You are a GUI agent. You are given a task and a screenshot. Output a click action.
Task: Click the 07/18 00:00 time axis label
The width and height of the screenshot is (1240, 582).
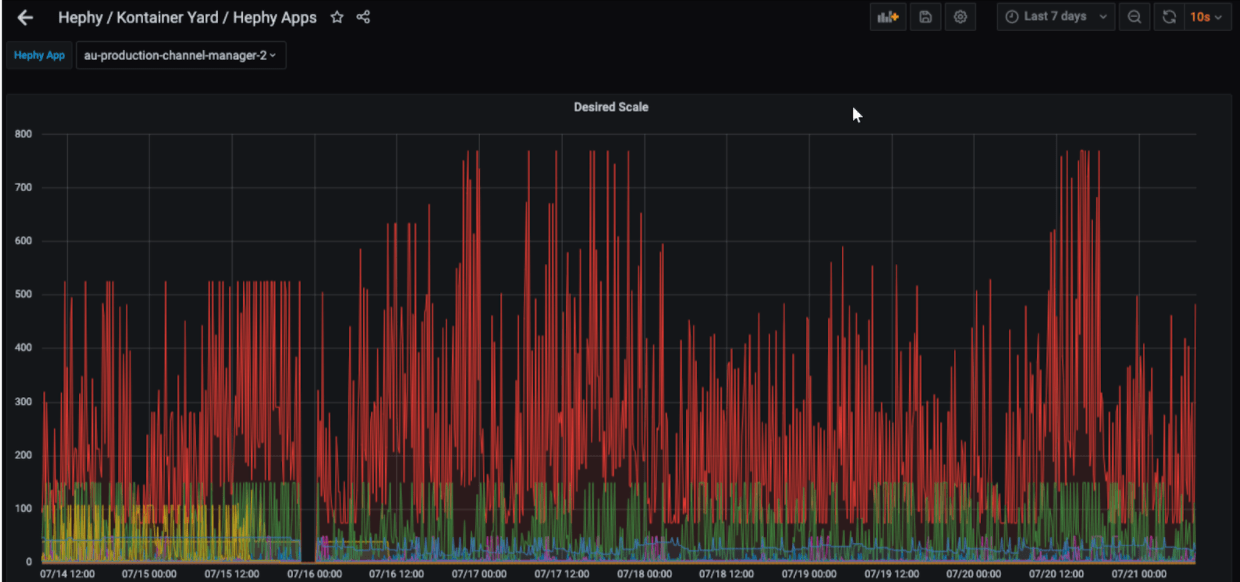[x=645, y=574]
